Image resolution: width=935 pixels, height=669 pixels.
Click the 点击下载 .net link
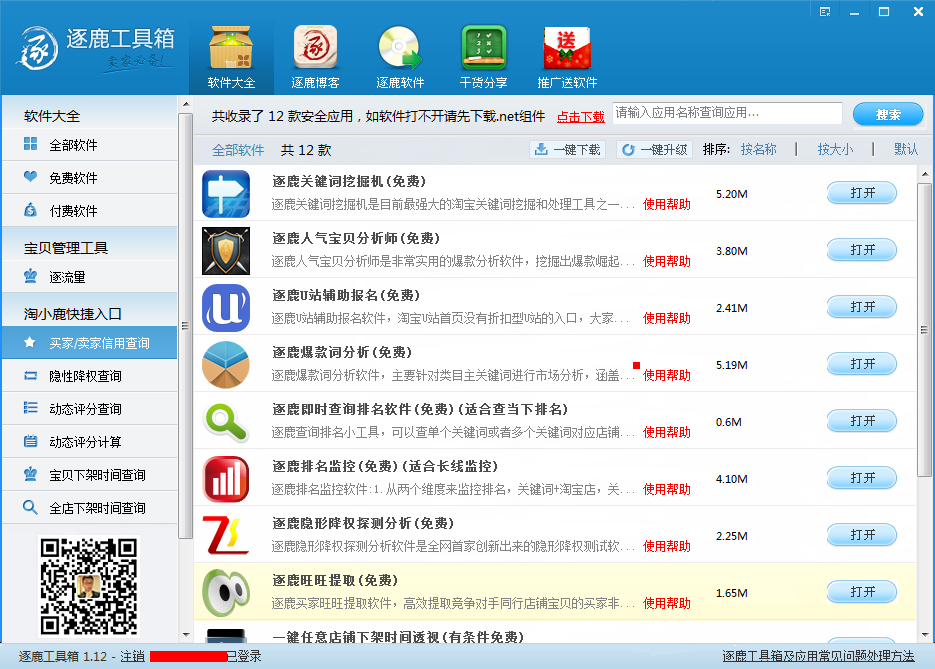click(x=580, y=116)
